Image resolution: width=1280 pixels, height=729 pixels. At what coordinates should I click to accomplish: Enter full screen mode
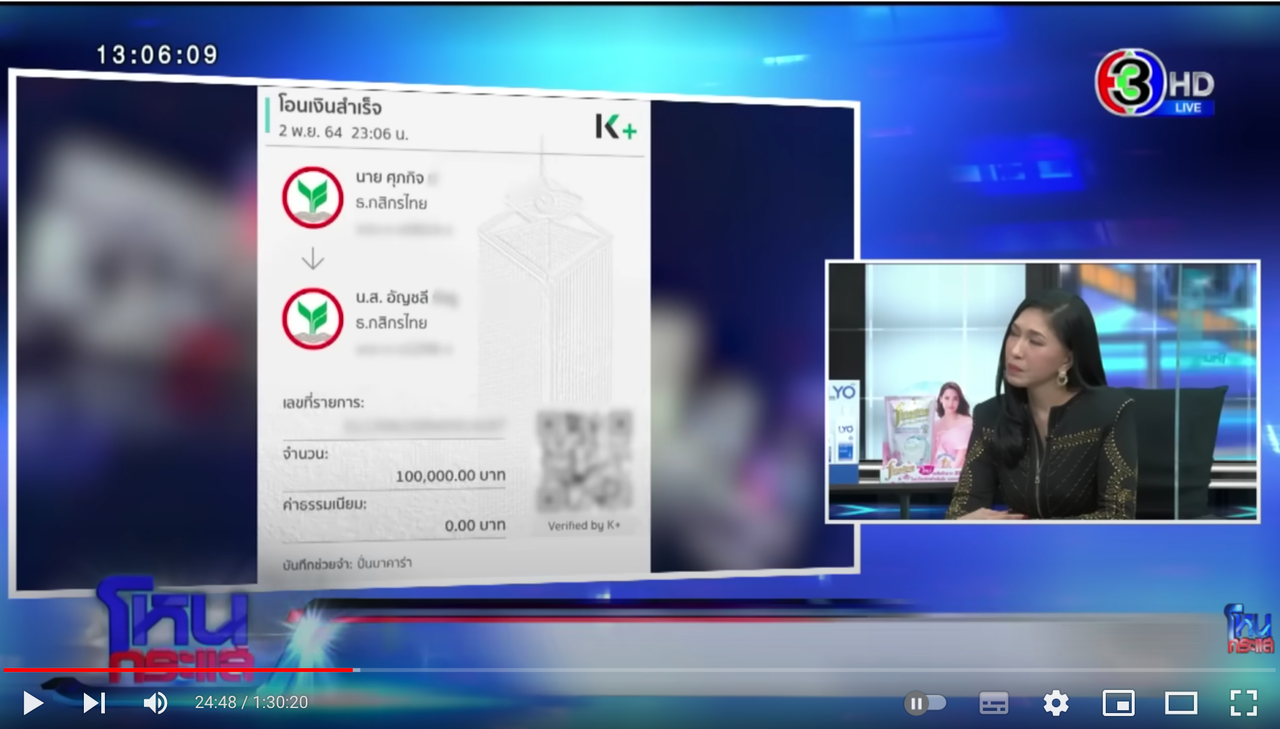tap(1243, 703)
